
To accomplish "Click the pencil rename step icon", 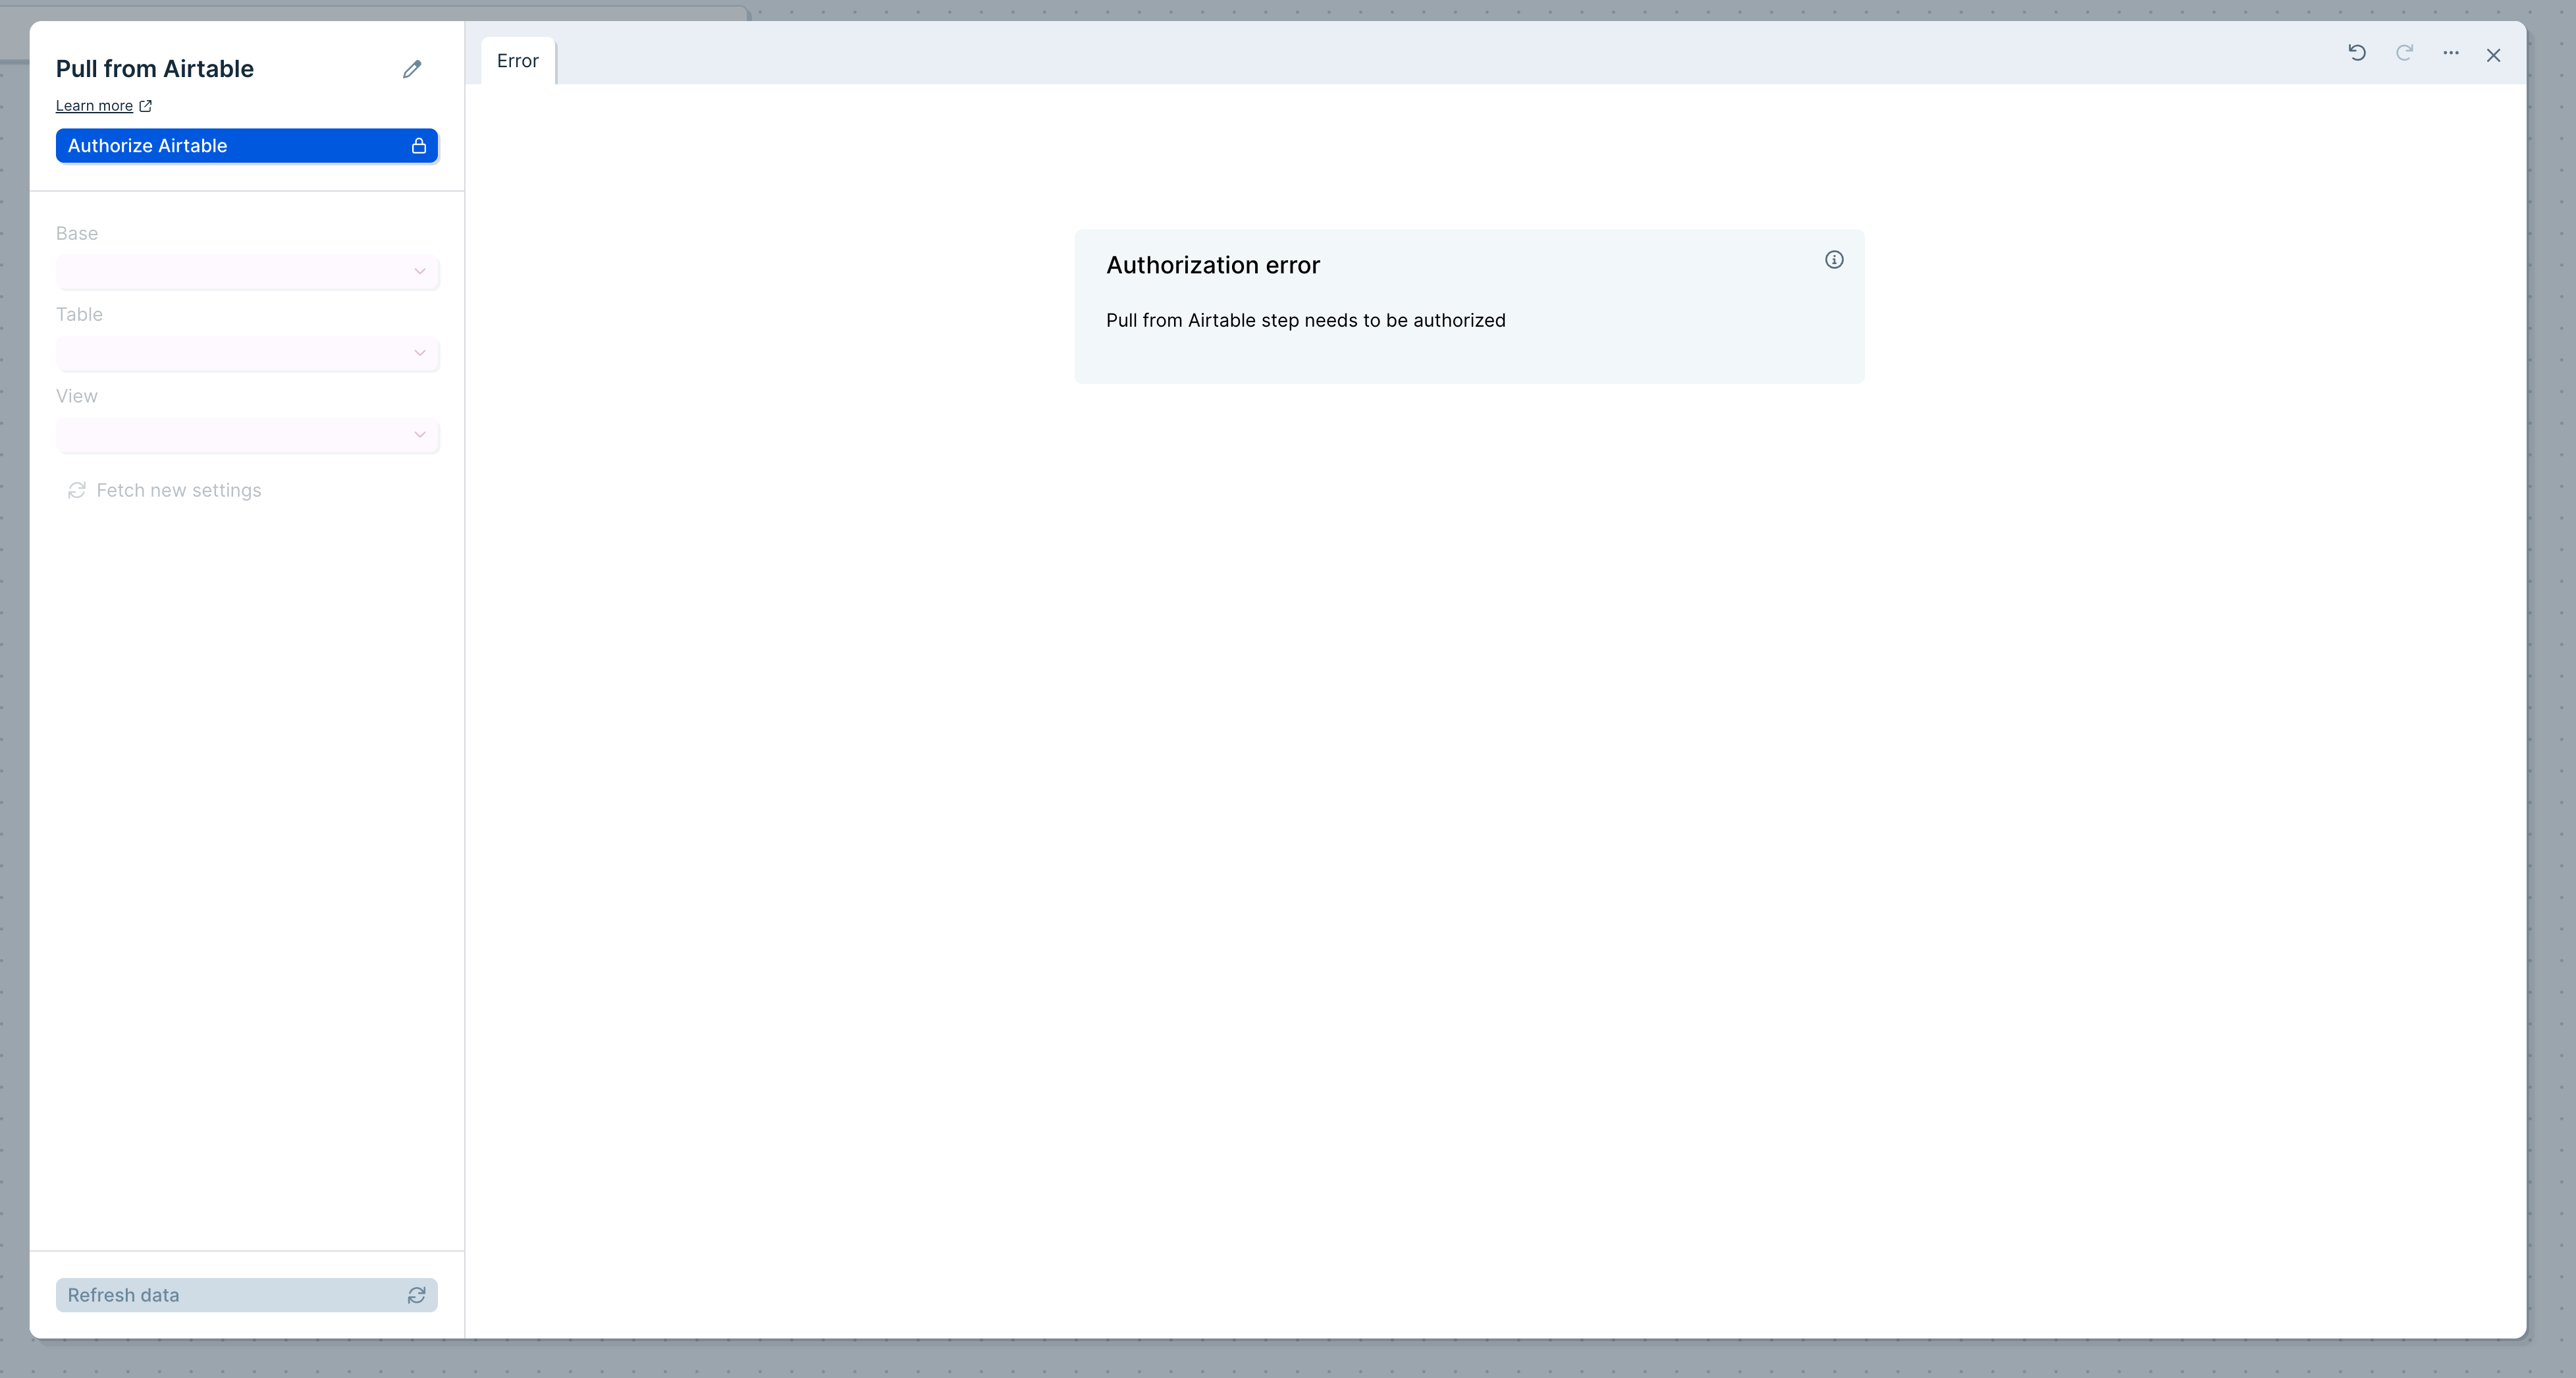I will tap(412, 69).
